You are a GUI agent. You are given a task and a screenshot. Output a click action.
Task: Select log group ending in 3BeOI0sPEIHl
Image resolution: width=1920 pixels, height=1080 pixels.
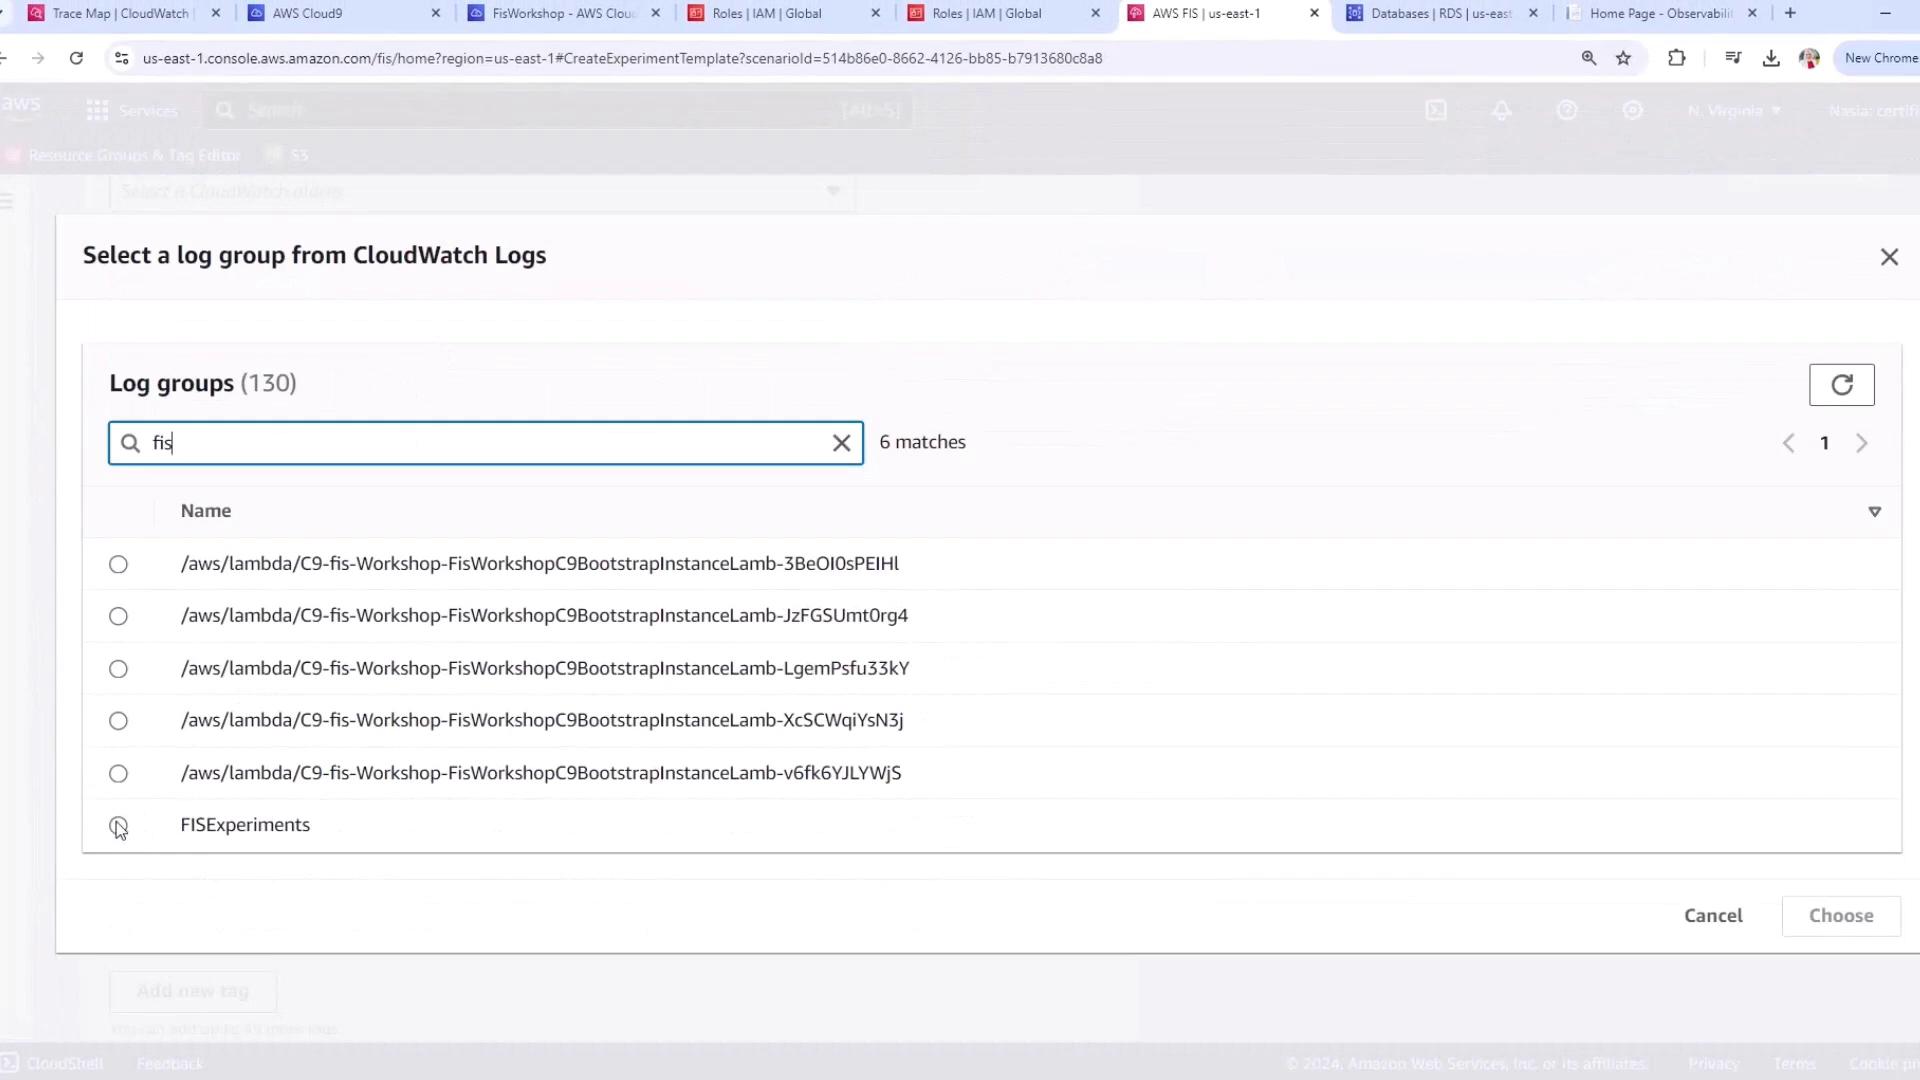click(x=118, y=564)
